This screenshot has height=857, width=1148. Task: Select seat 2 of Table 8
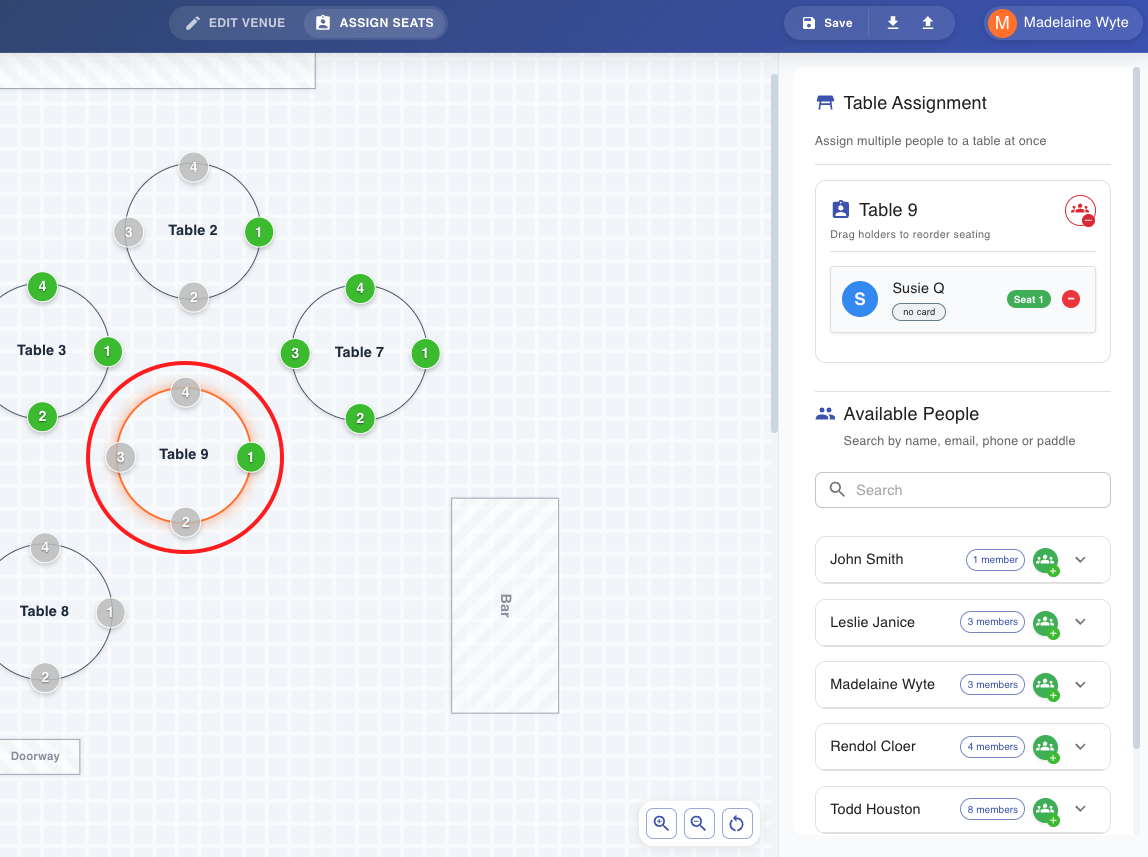[45, 677]
